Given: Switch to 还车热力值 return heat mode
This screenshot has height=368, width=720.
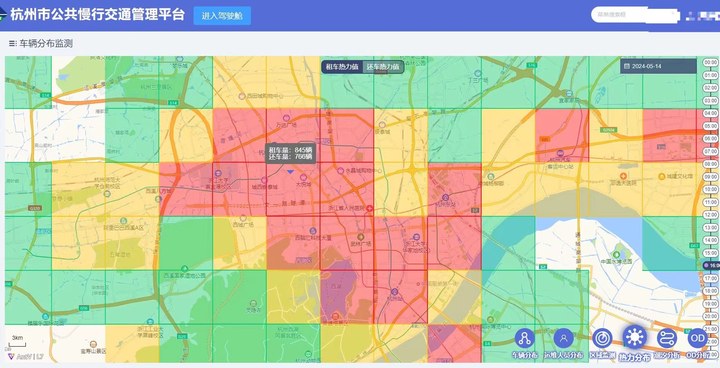Looking at the screenshot, I should click(383, 67).
